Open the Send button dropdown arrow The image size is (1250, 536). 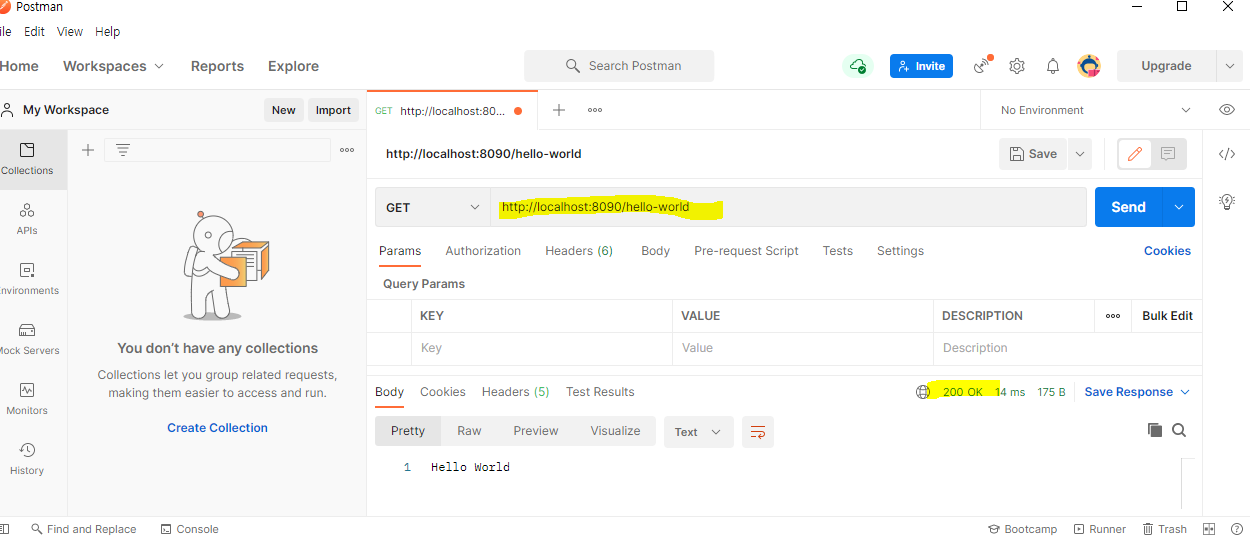(1178, 207)
